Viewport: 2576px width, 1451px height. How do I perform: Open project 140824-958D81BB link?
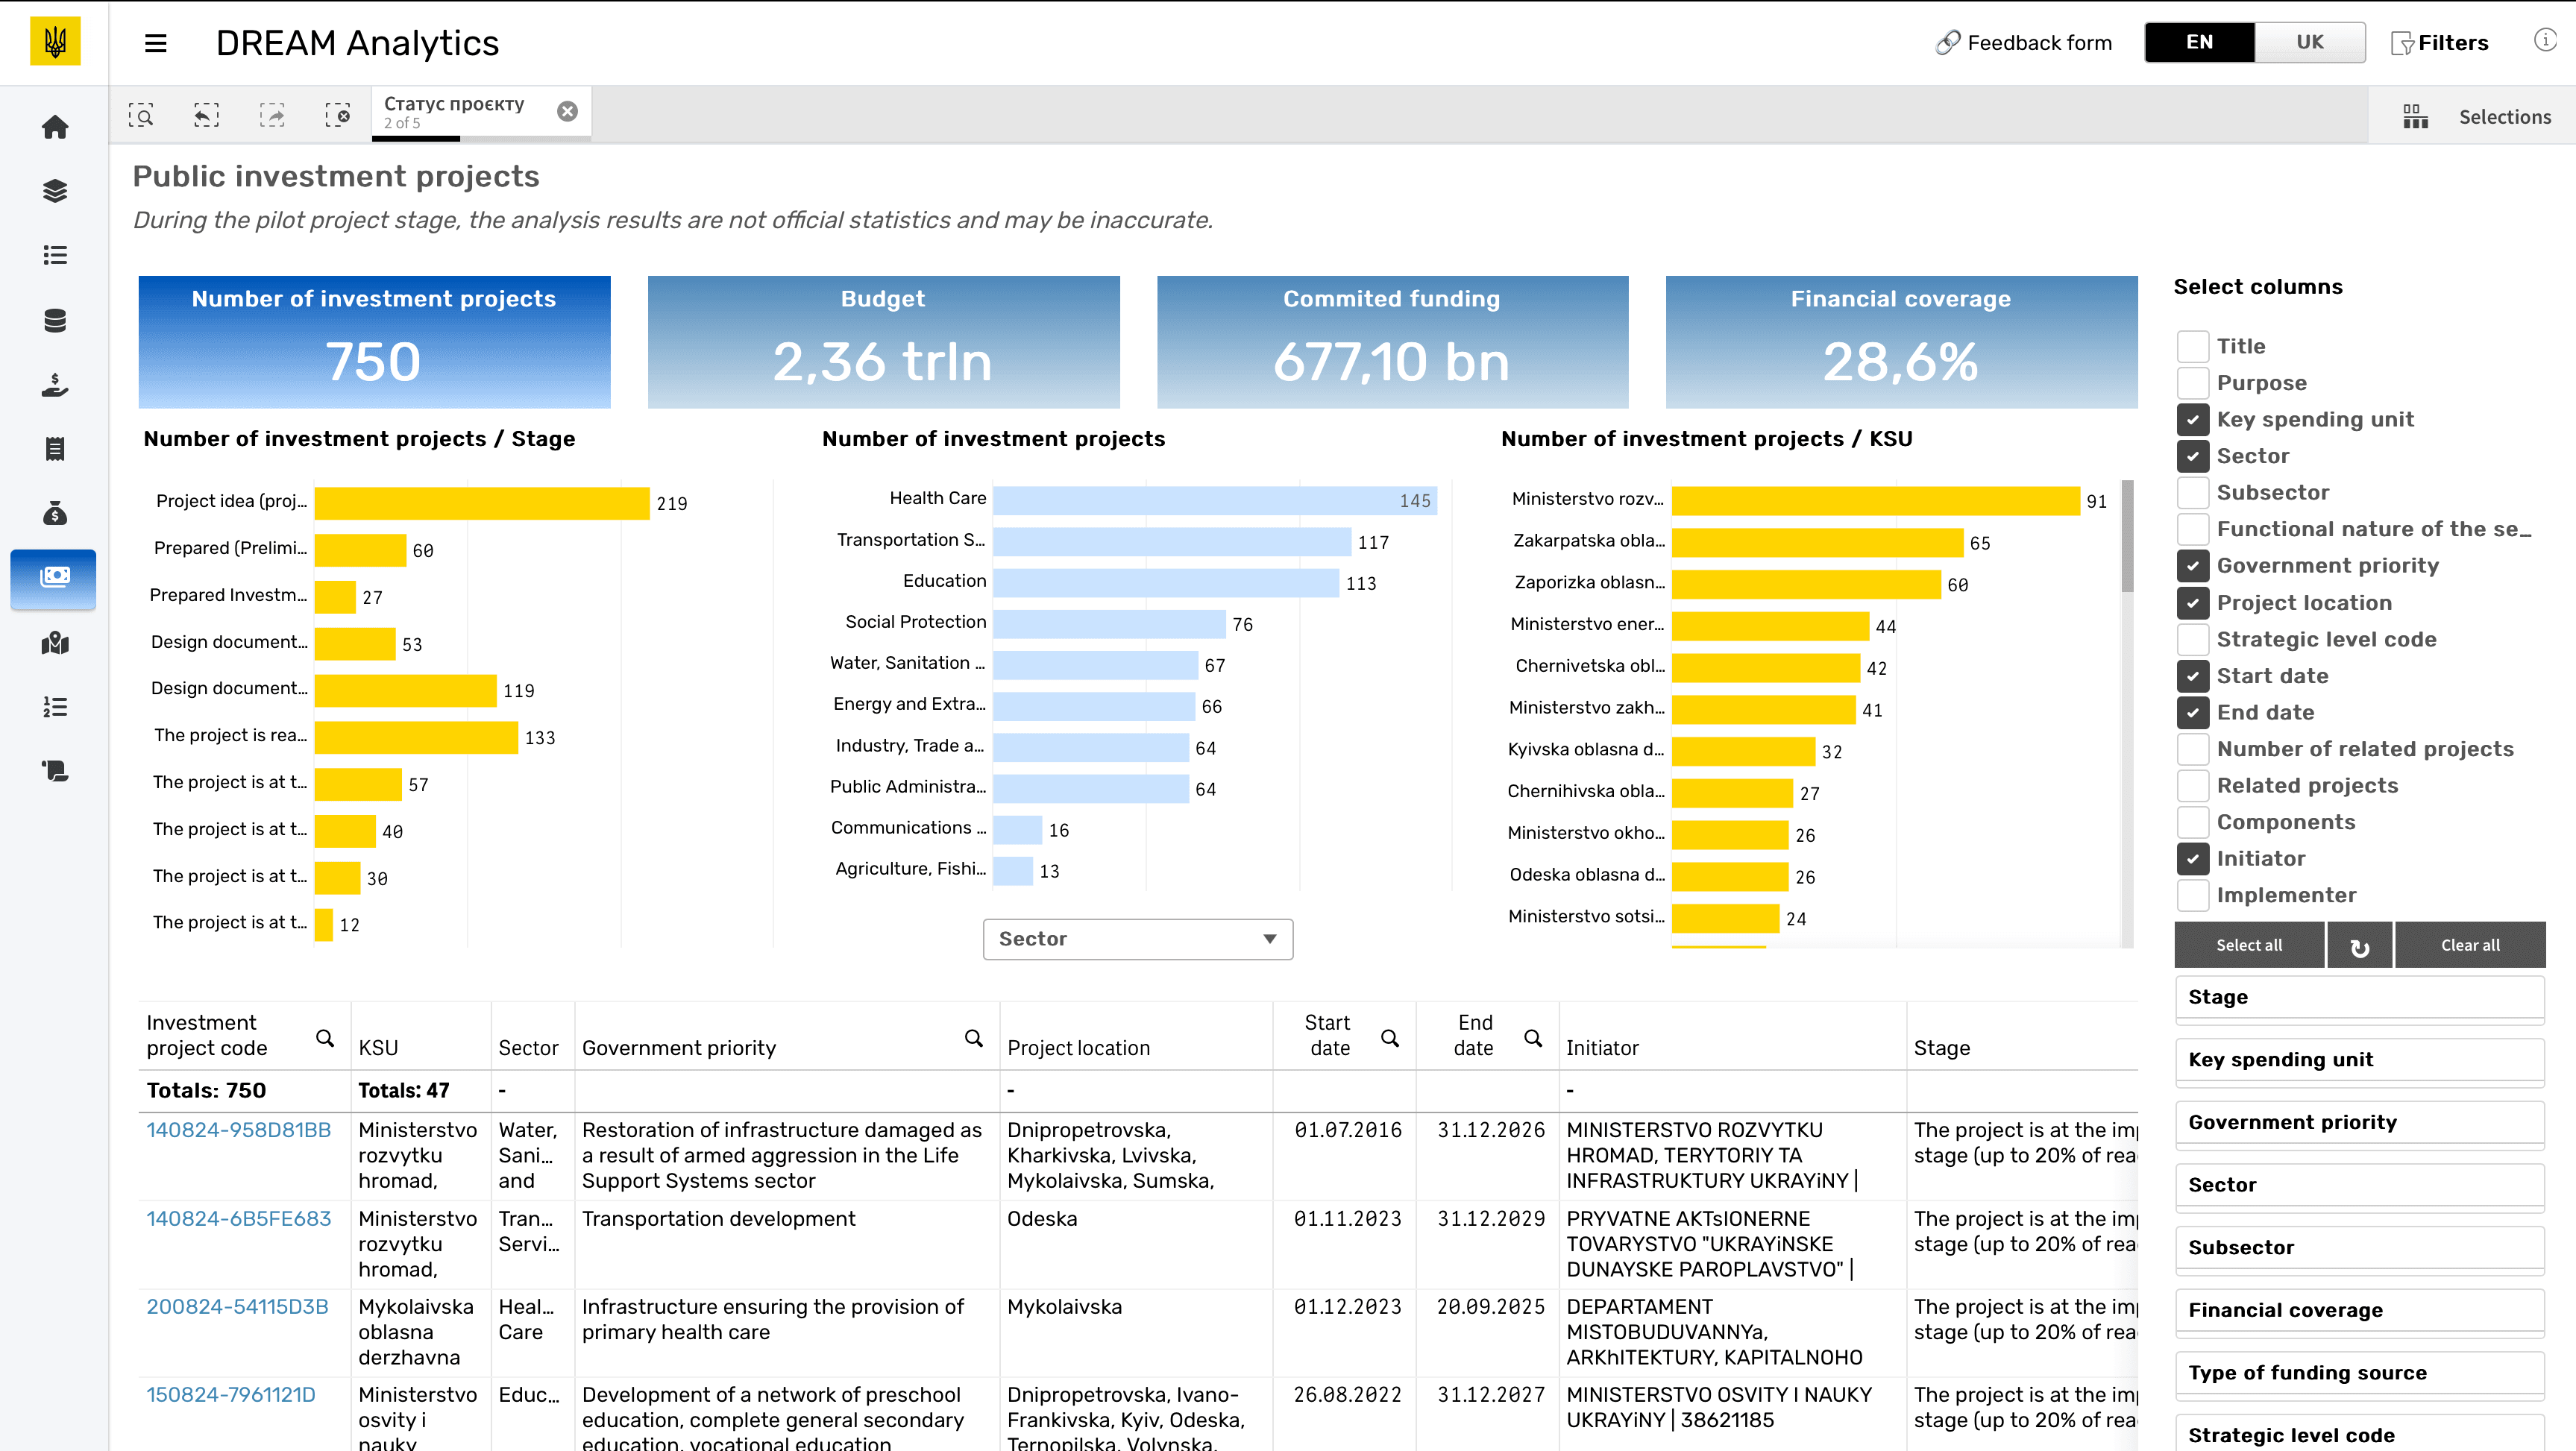pos(238,1130)
